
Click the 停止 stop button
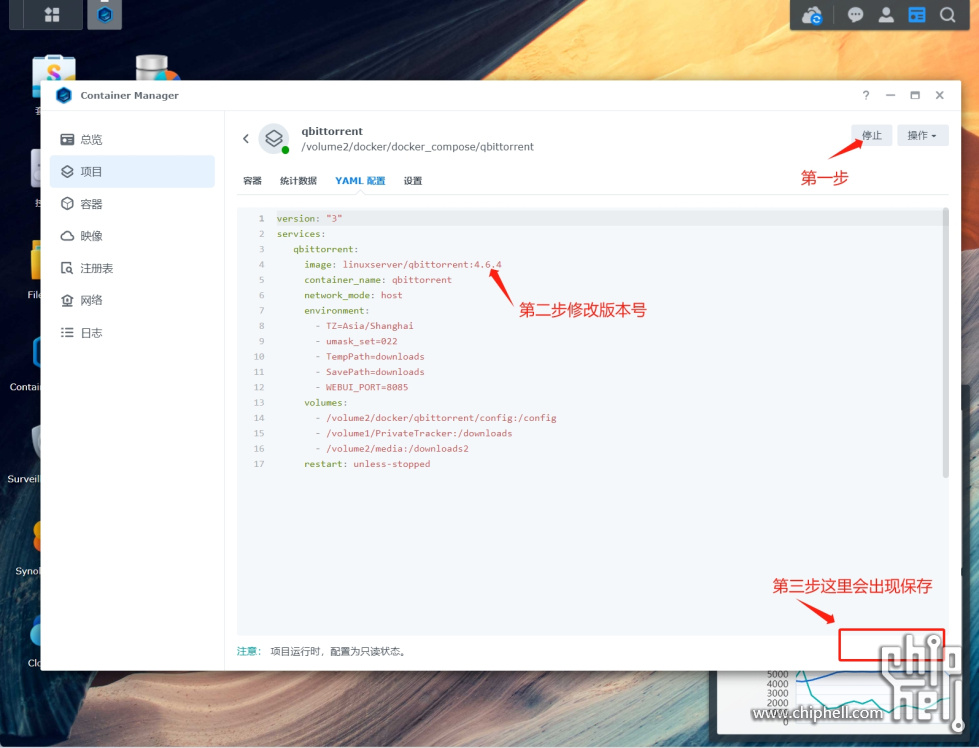coord(872,135)
